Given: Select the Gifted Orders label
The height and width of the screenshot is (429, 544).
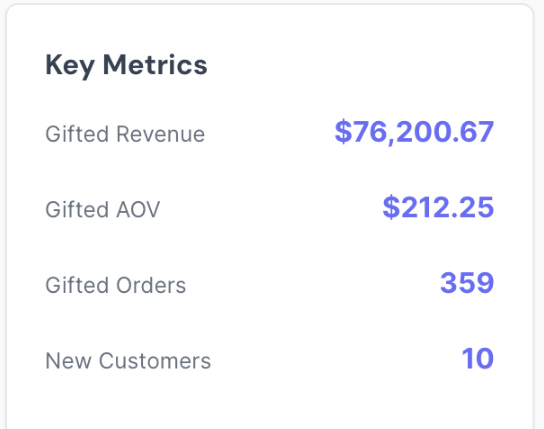Looking at the screenshot, I should (116, 285).
